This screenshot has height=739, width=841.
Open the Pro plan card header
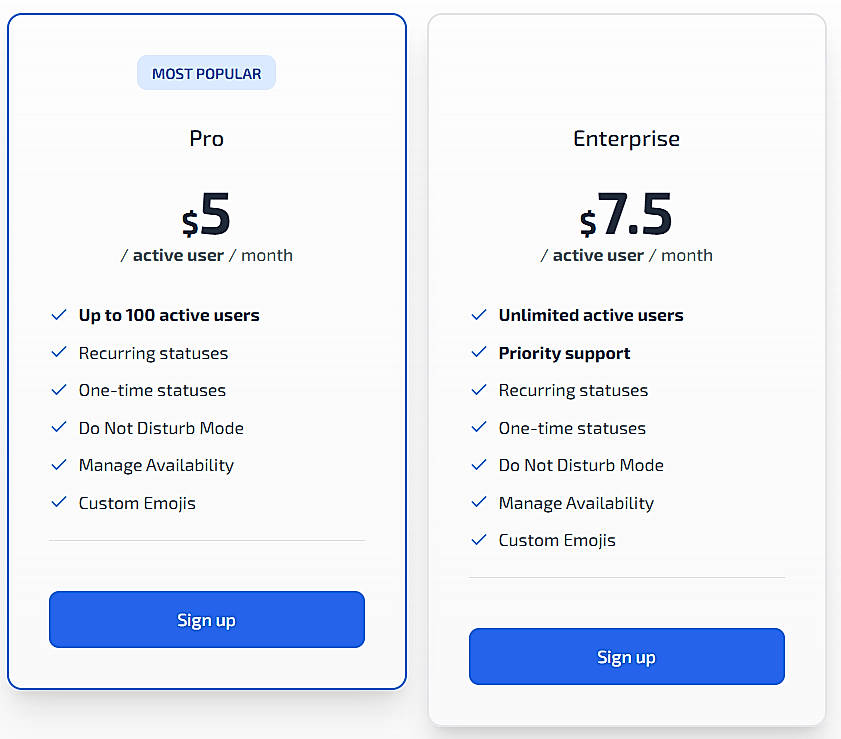pos(206,139)
